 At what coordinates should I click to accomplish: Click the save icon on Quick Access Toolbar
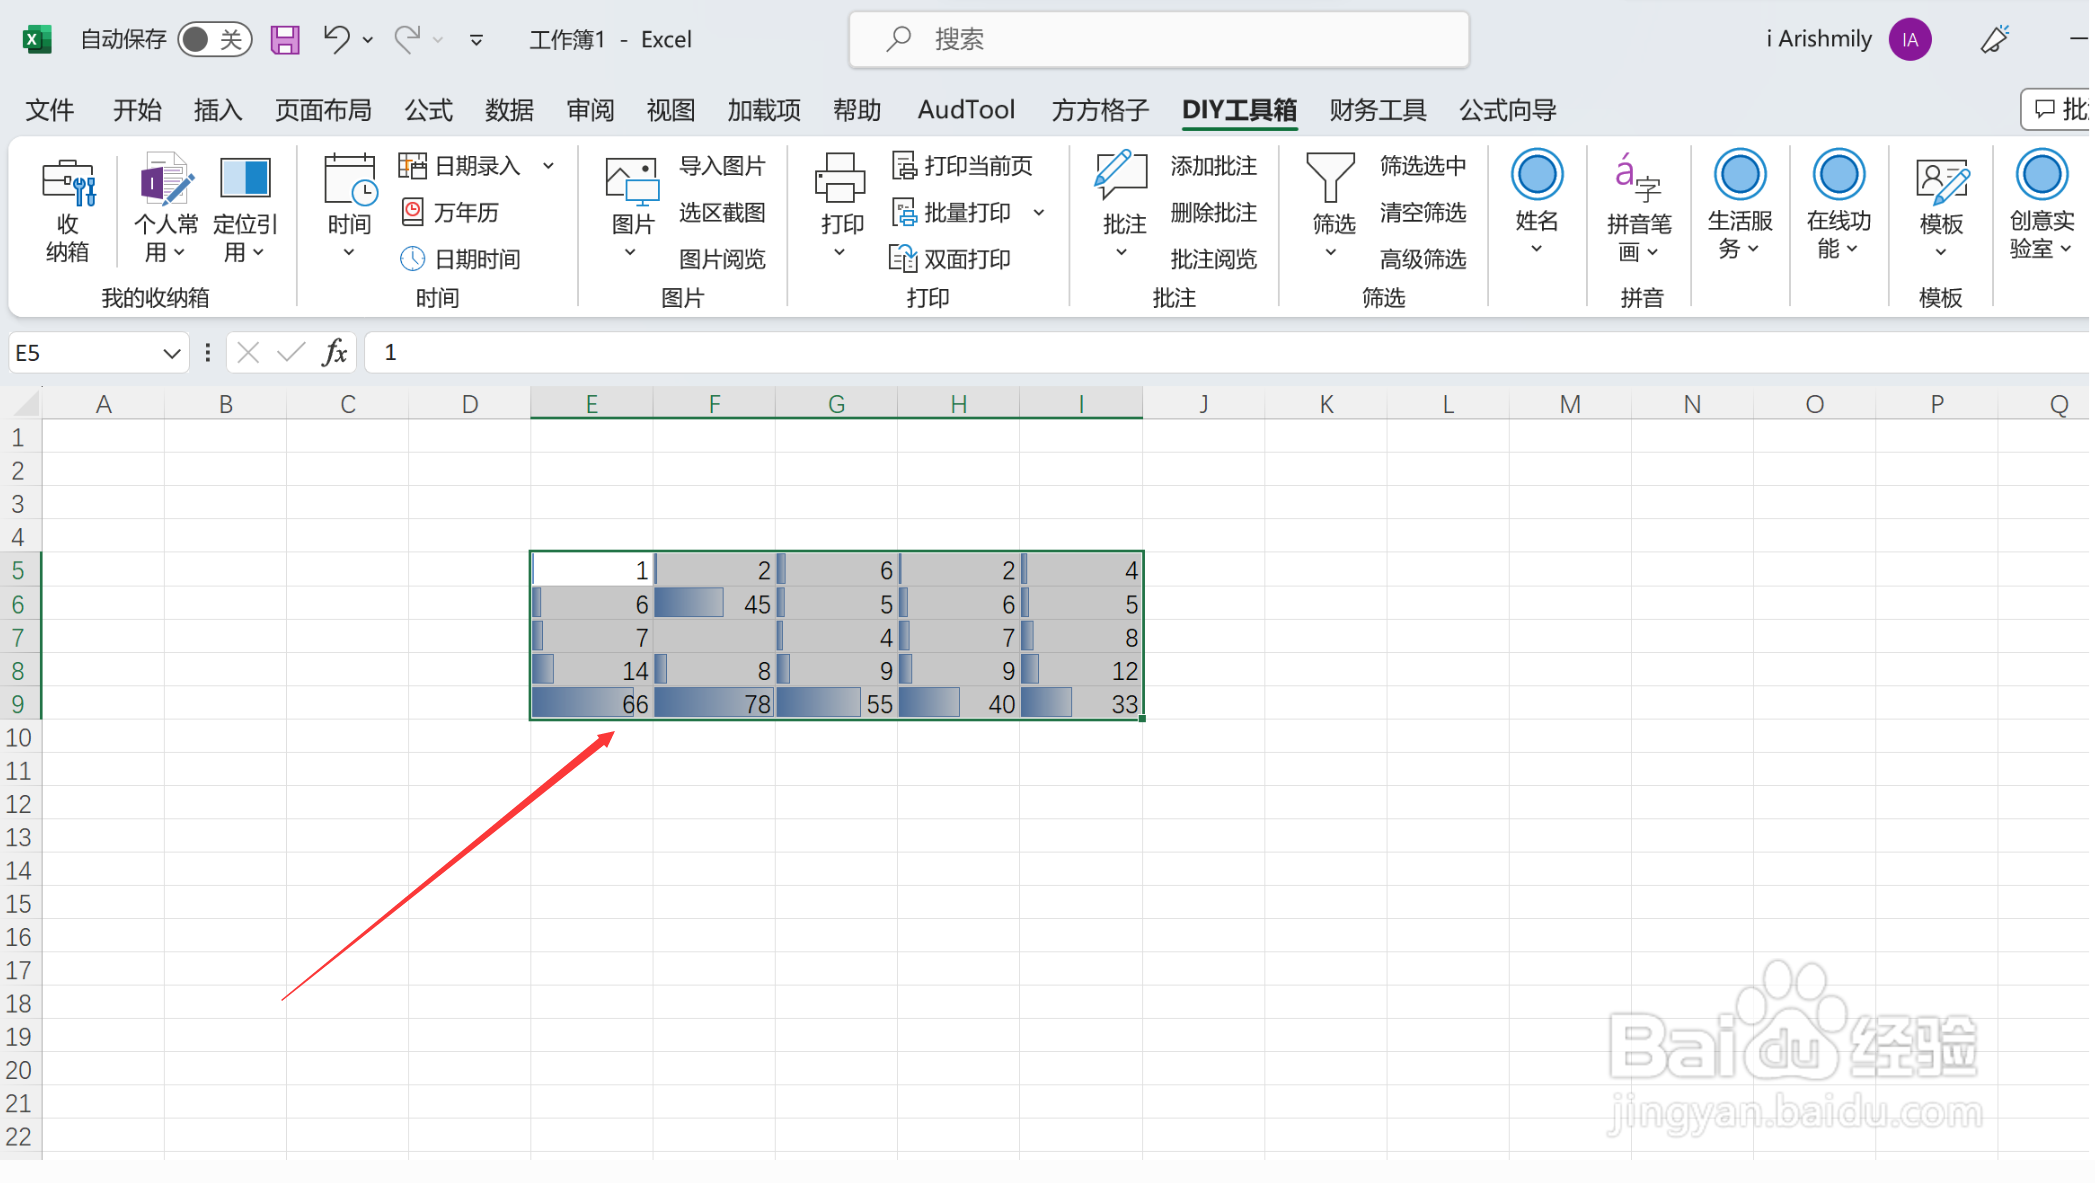coord(284,39)
